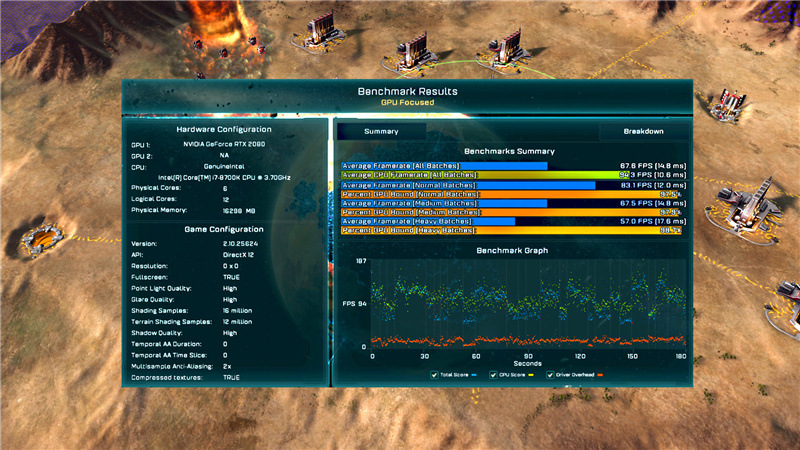Image resolution: width=800 pixels, height=450 pixels.
Task: Select the Average CPU Framerate (All Batches) bar
Action: point(480,175)
